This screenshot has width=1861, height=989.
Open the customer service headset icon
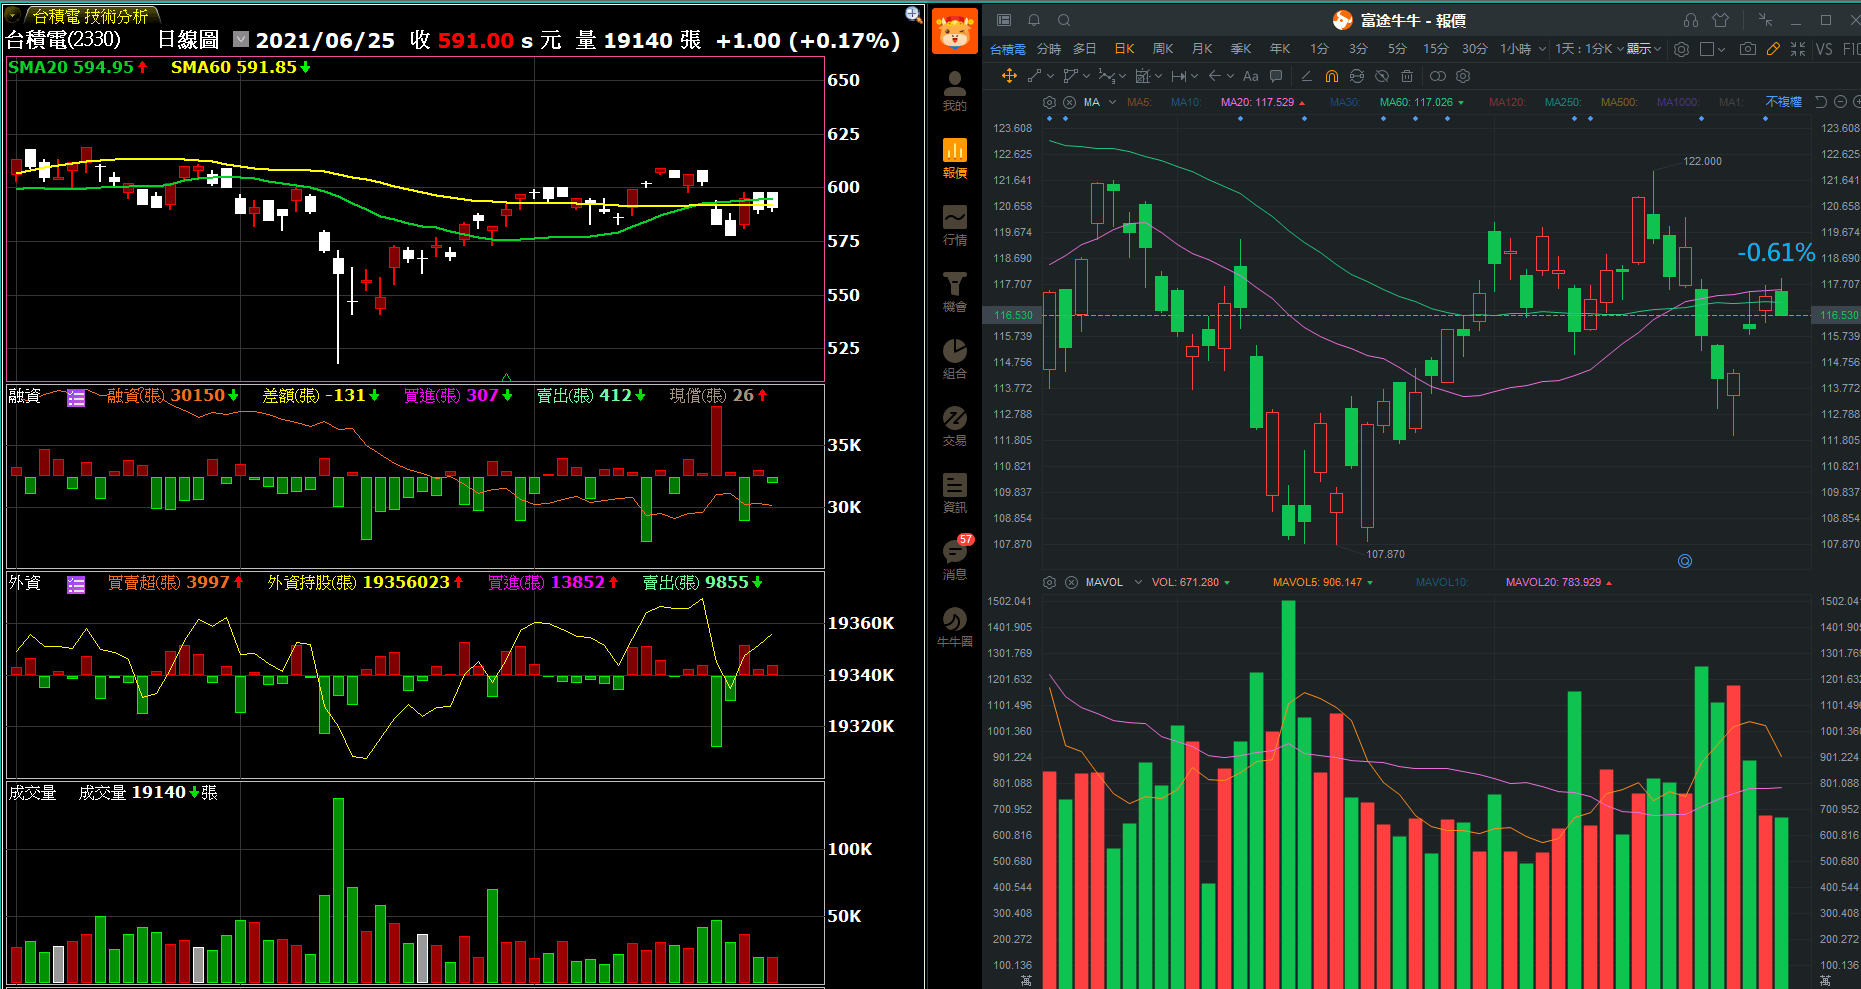click(1691, 20)
